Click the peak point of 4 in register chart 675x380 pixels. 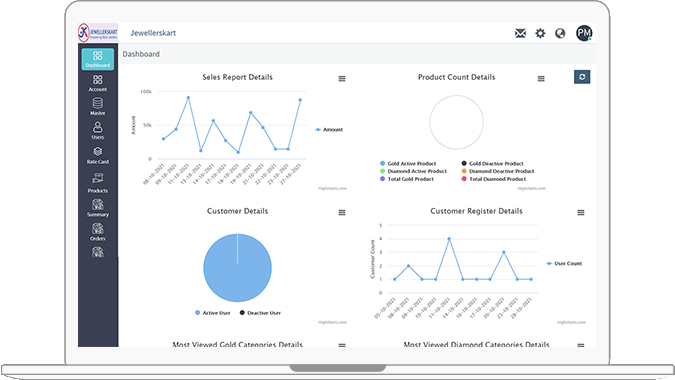[x=449, y=239]
